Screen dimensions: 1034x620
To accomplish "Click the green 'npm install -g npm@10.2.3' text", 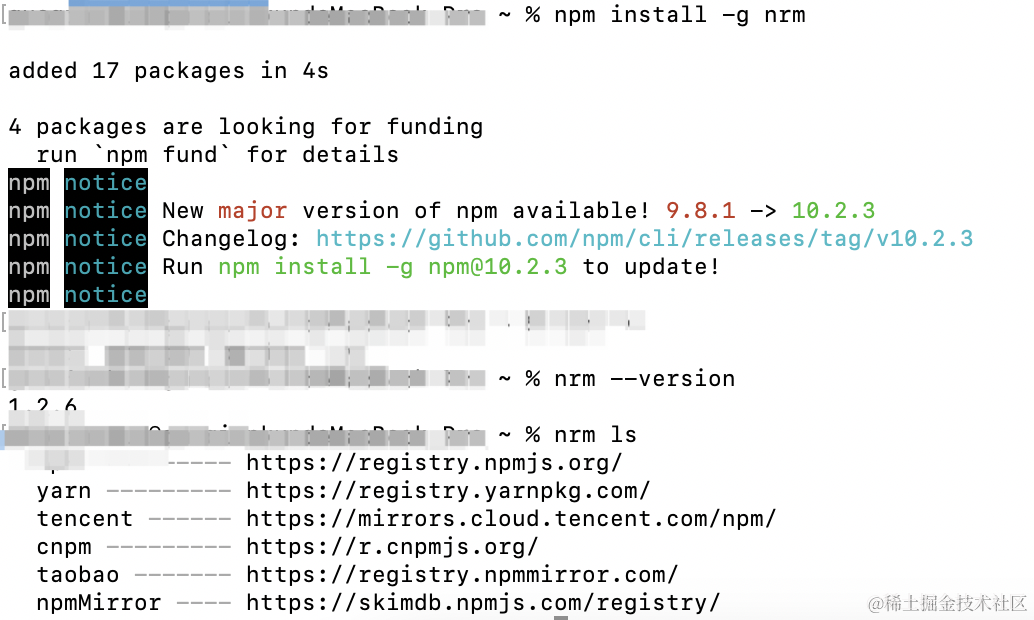I will click(x=392, y=267).
